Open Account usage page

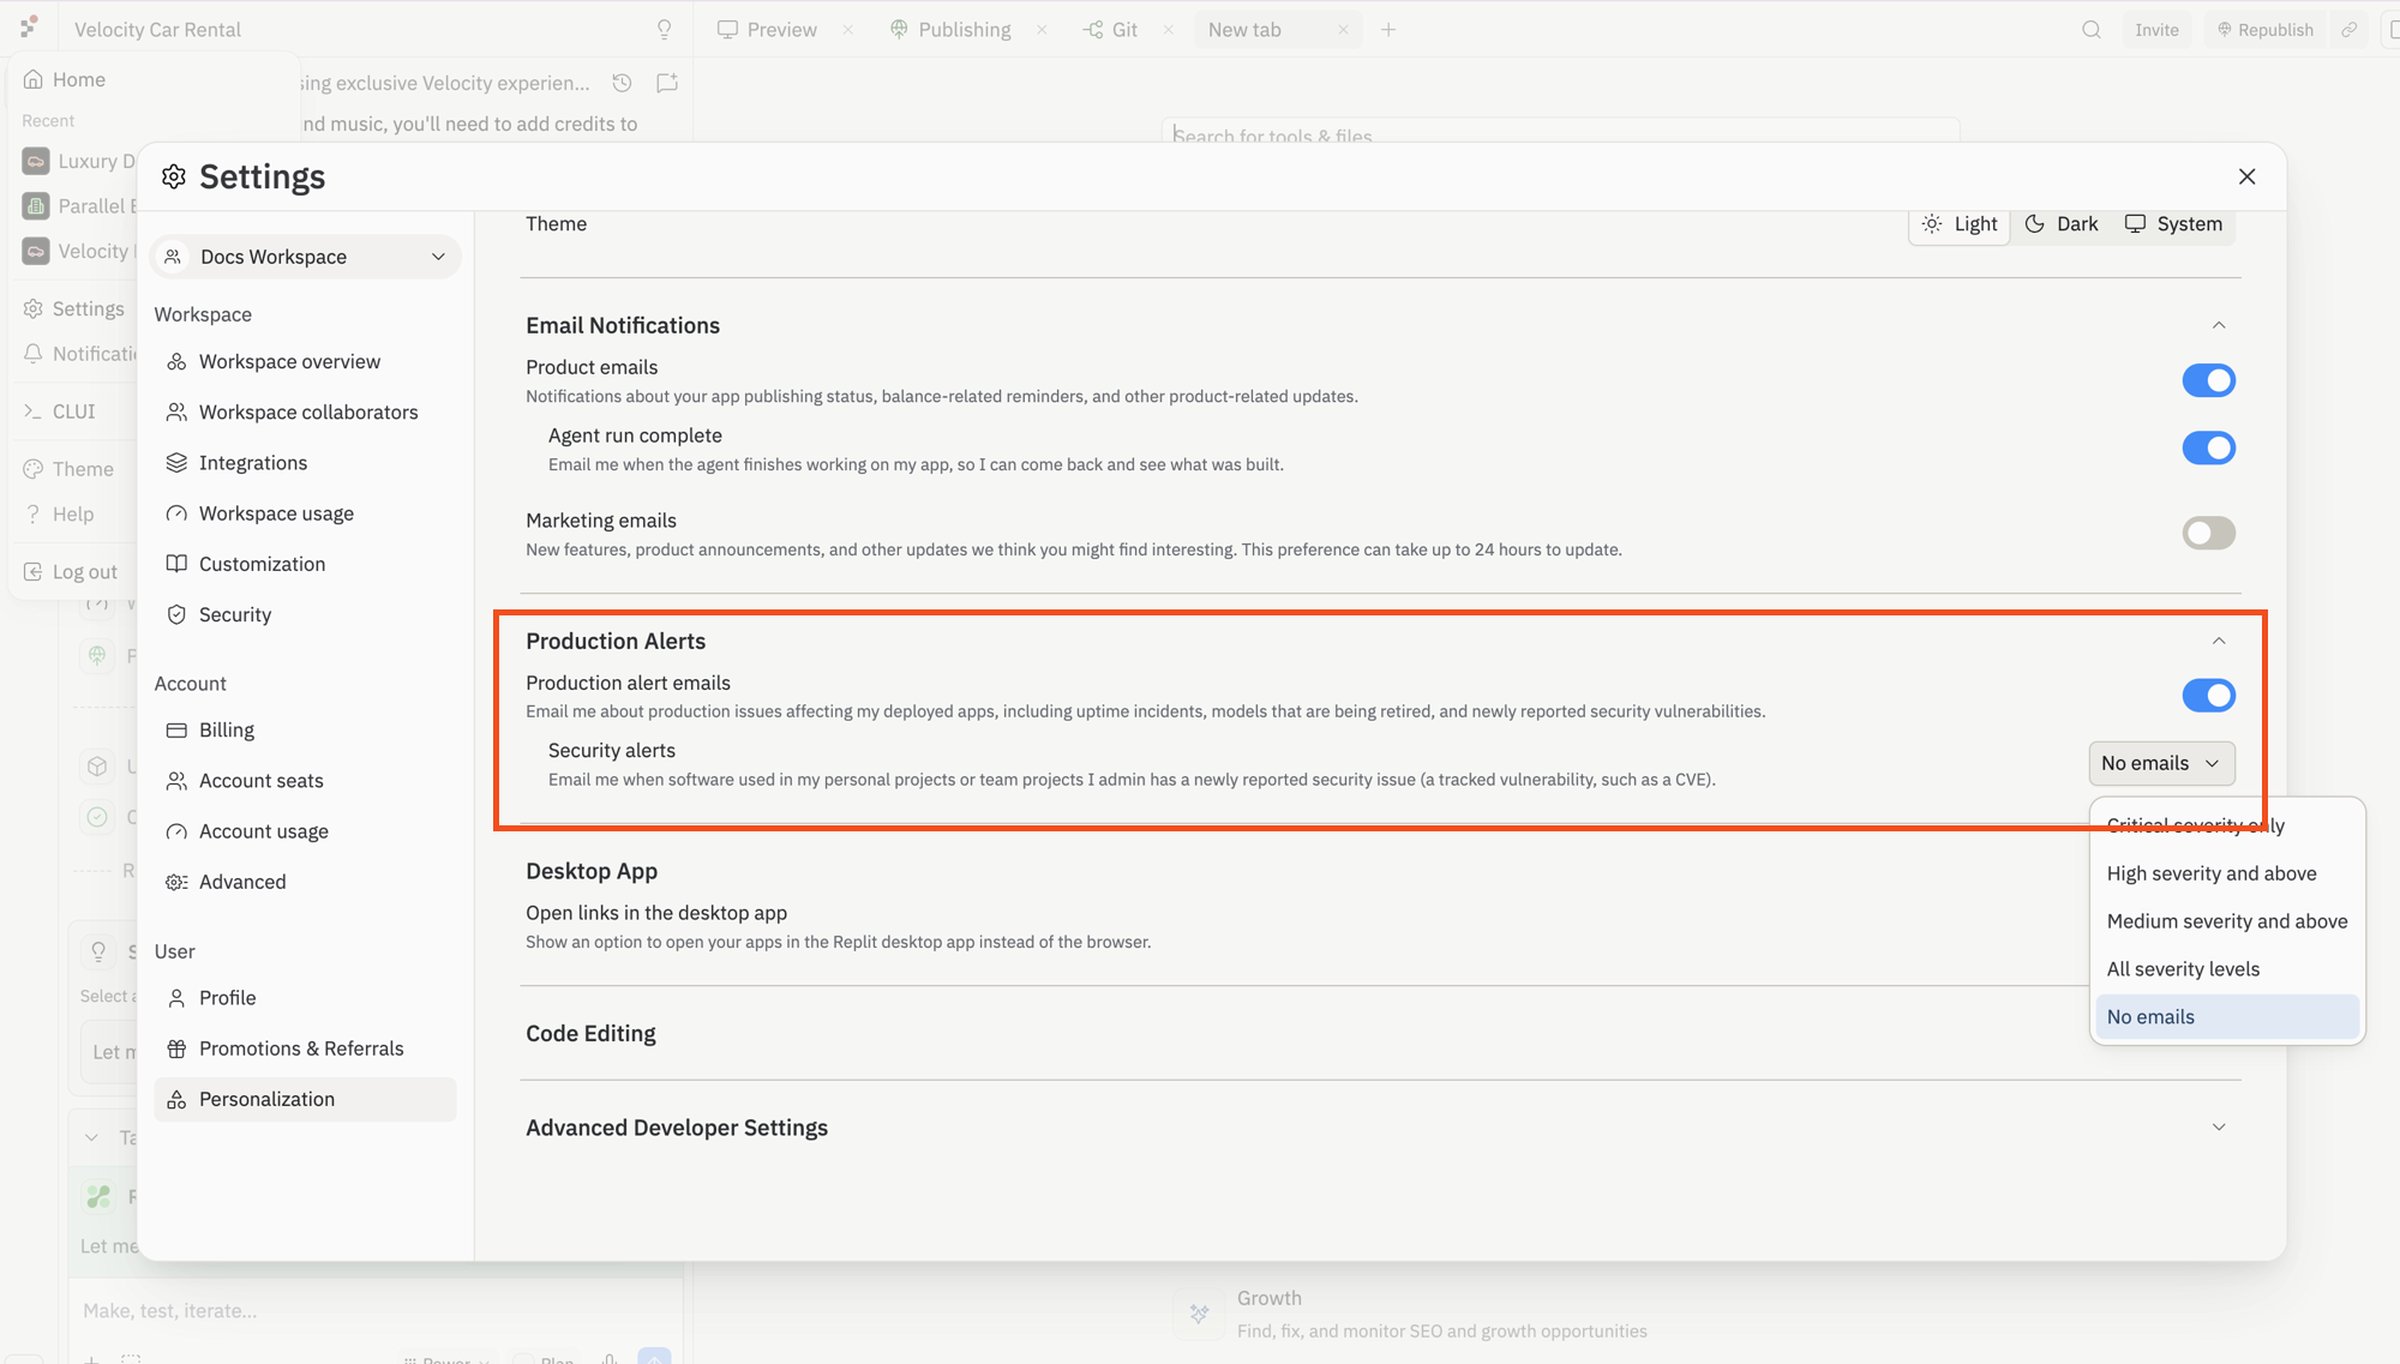[263, 831]
